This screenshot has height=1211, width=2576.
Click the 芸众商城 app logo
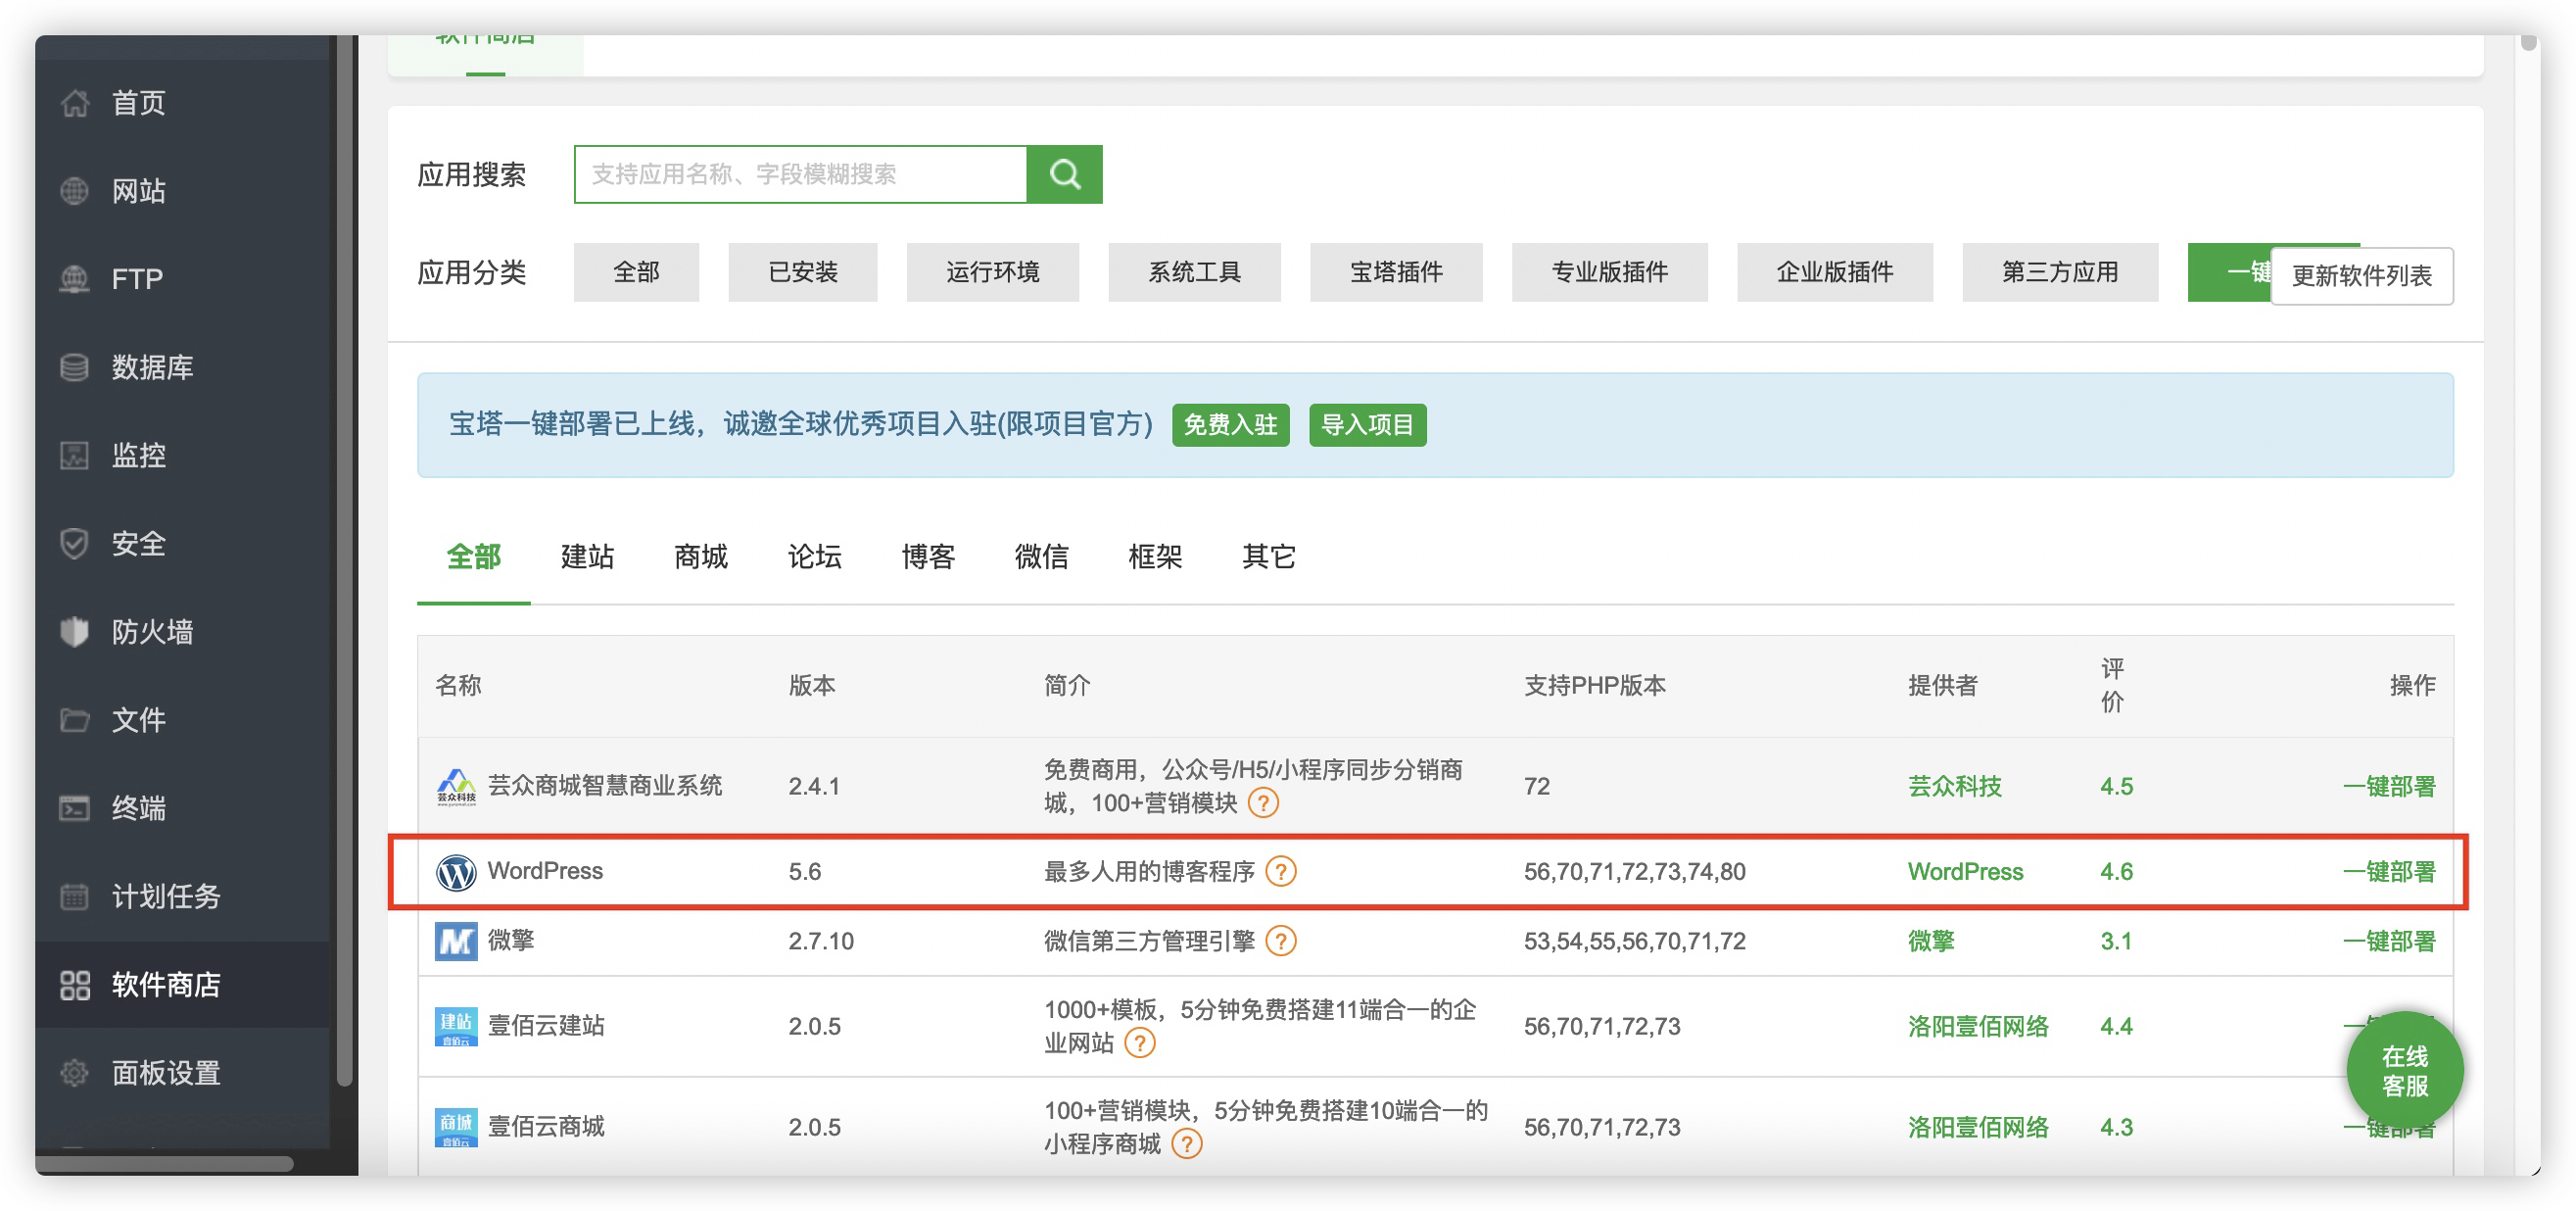click(x=456, y=786)
